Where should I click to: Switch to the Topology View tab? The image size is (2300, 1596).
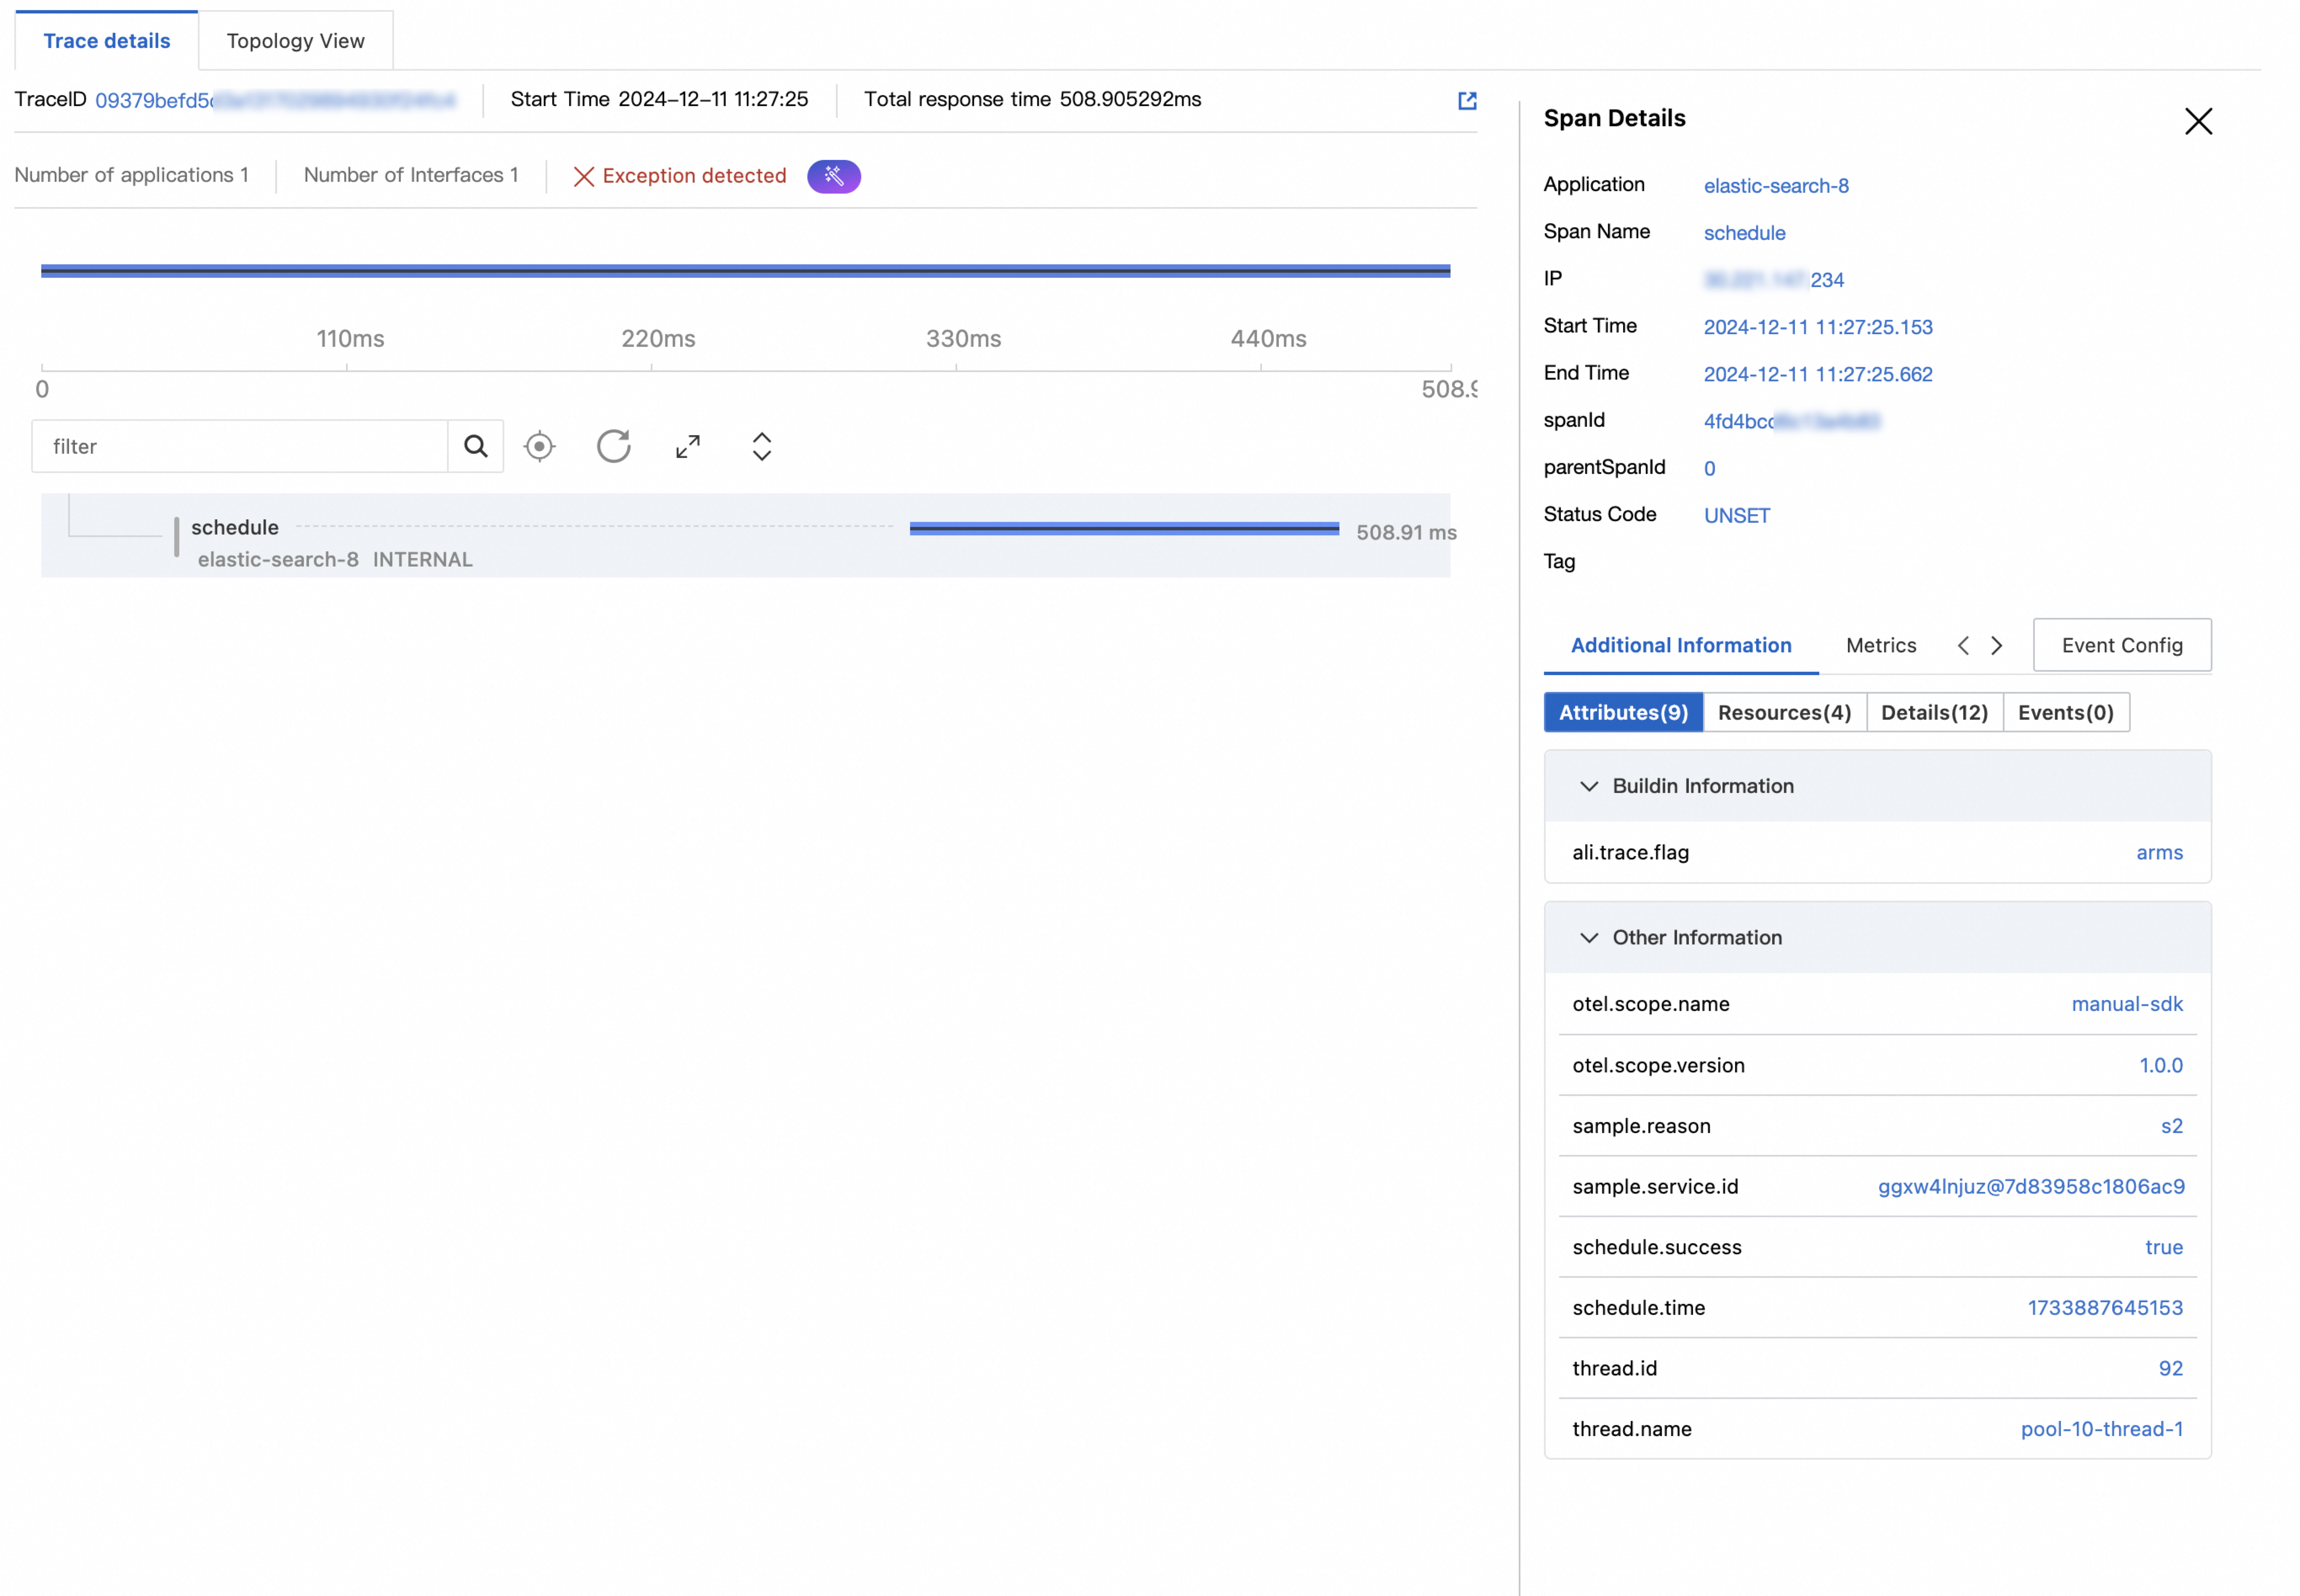click(x=295, y=41)
